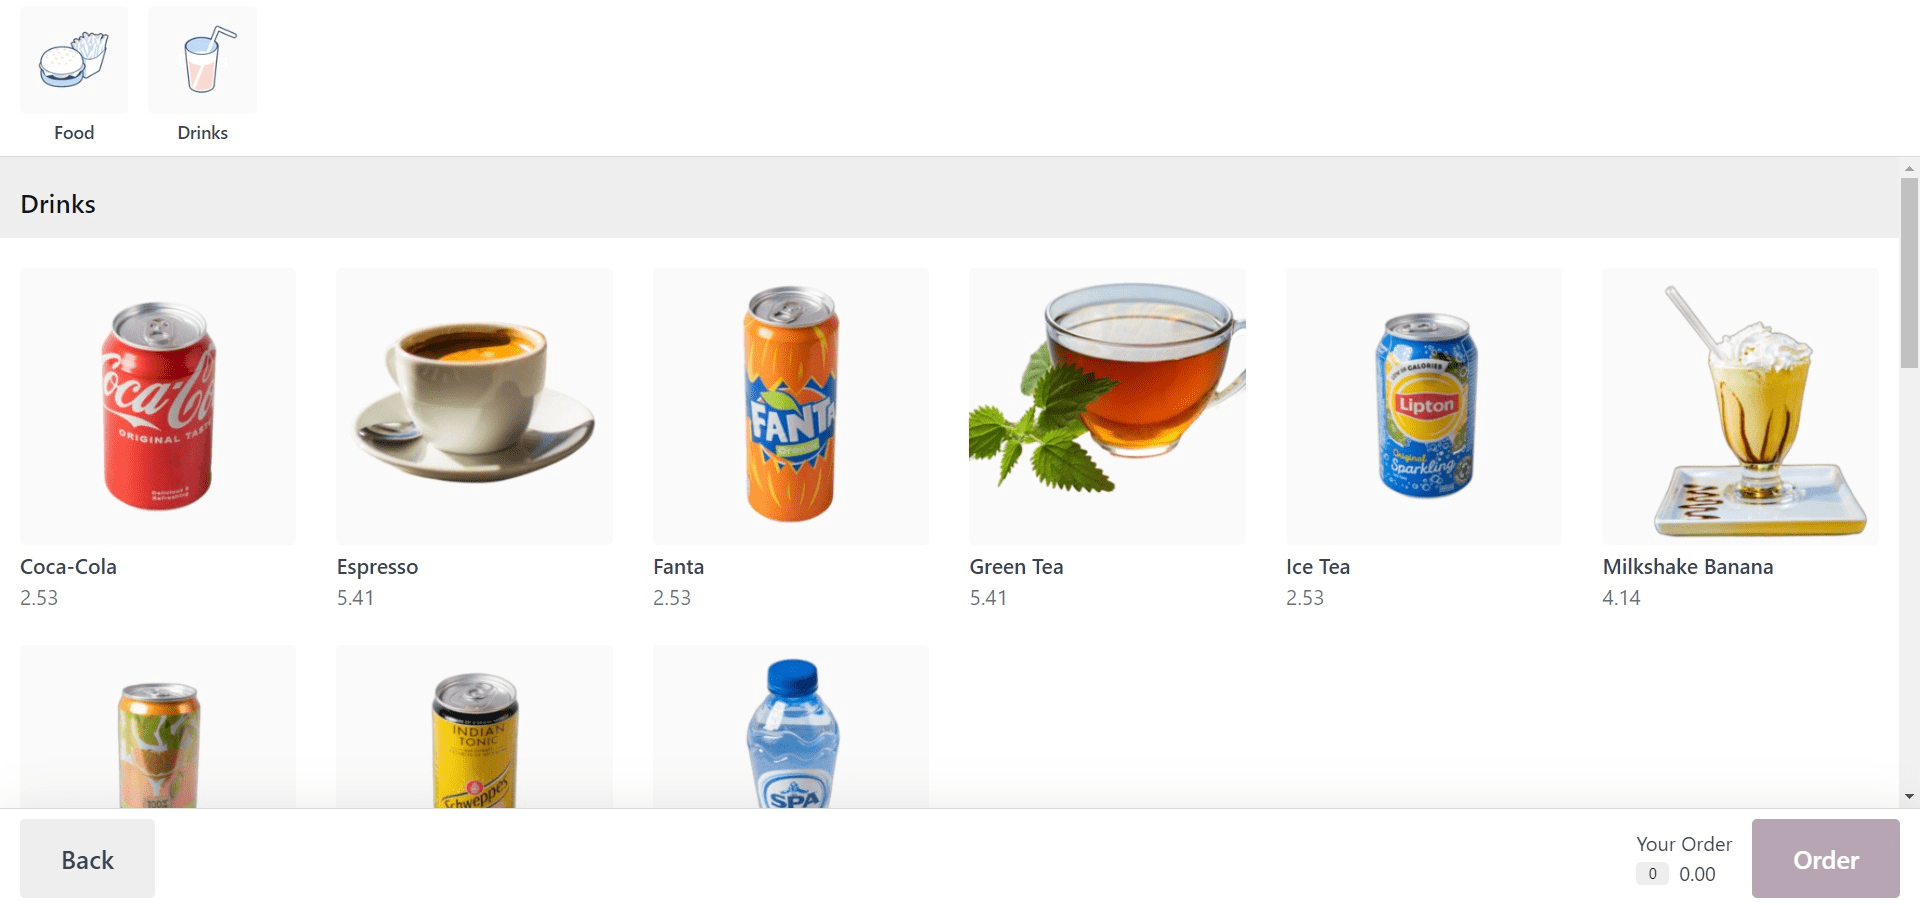Viewport: 1920px width, 905px height.
Task: Click the vertical scrollbar thumb
Action: point(1909,273)
